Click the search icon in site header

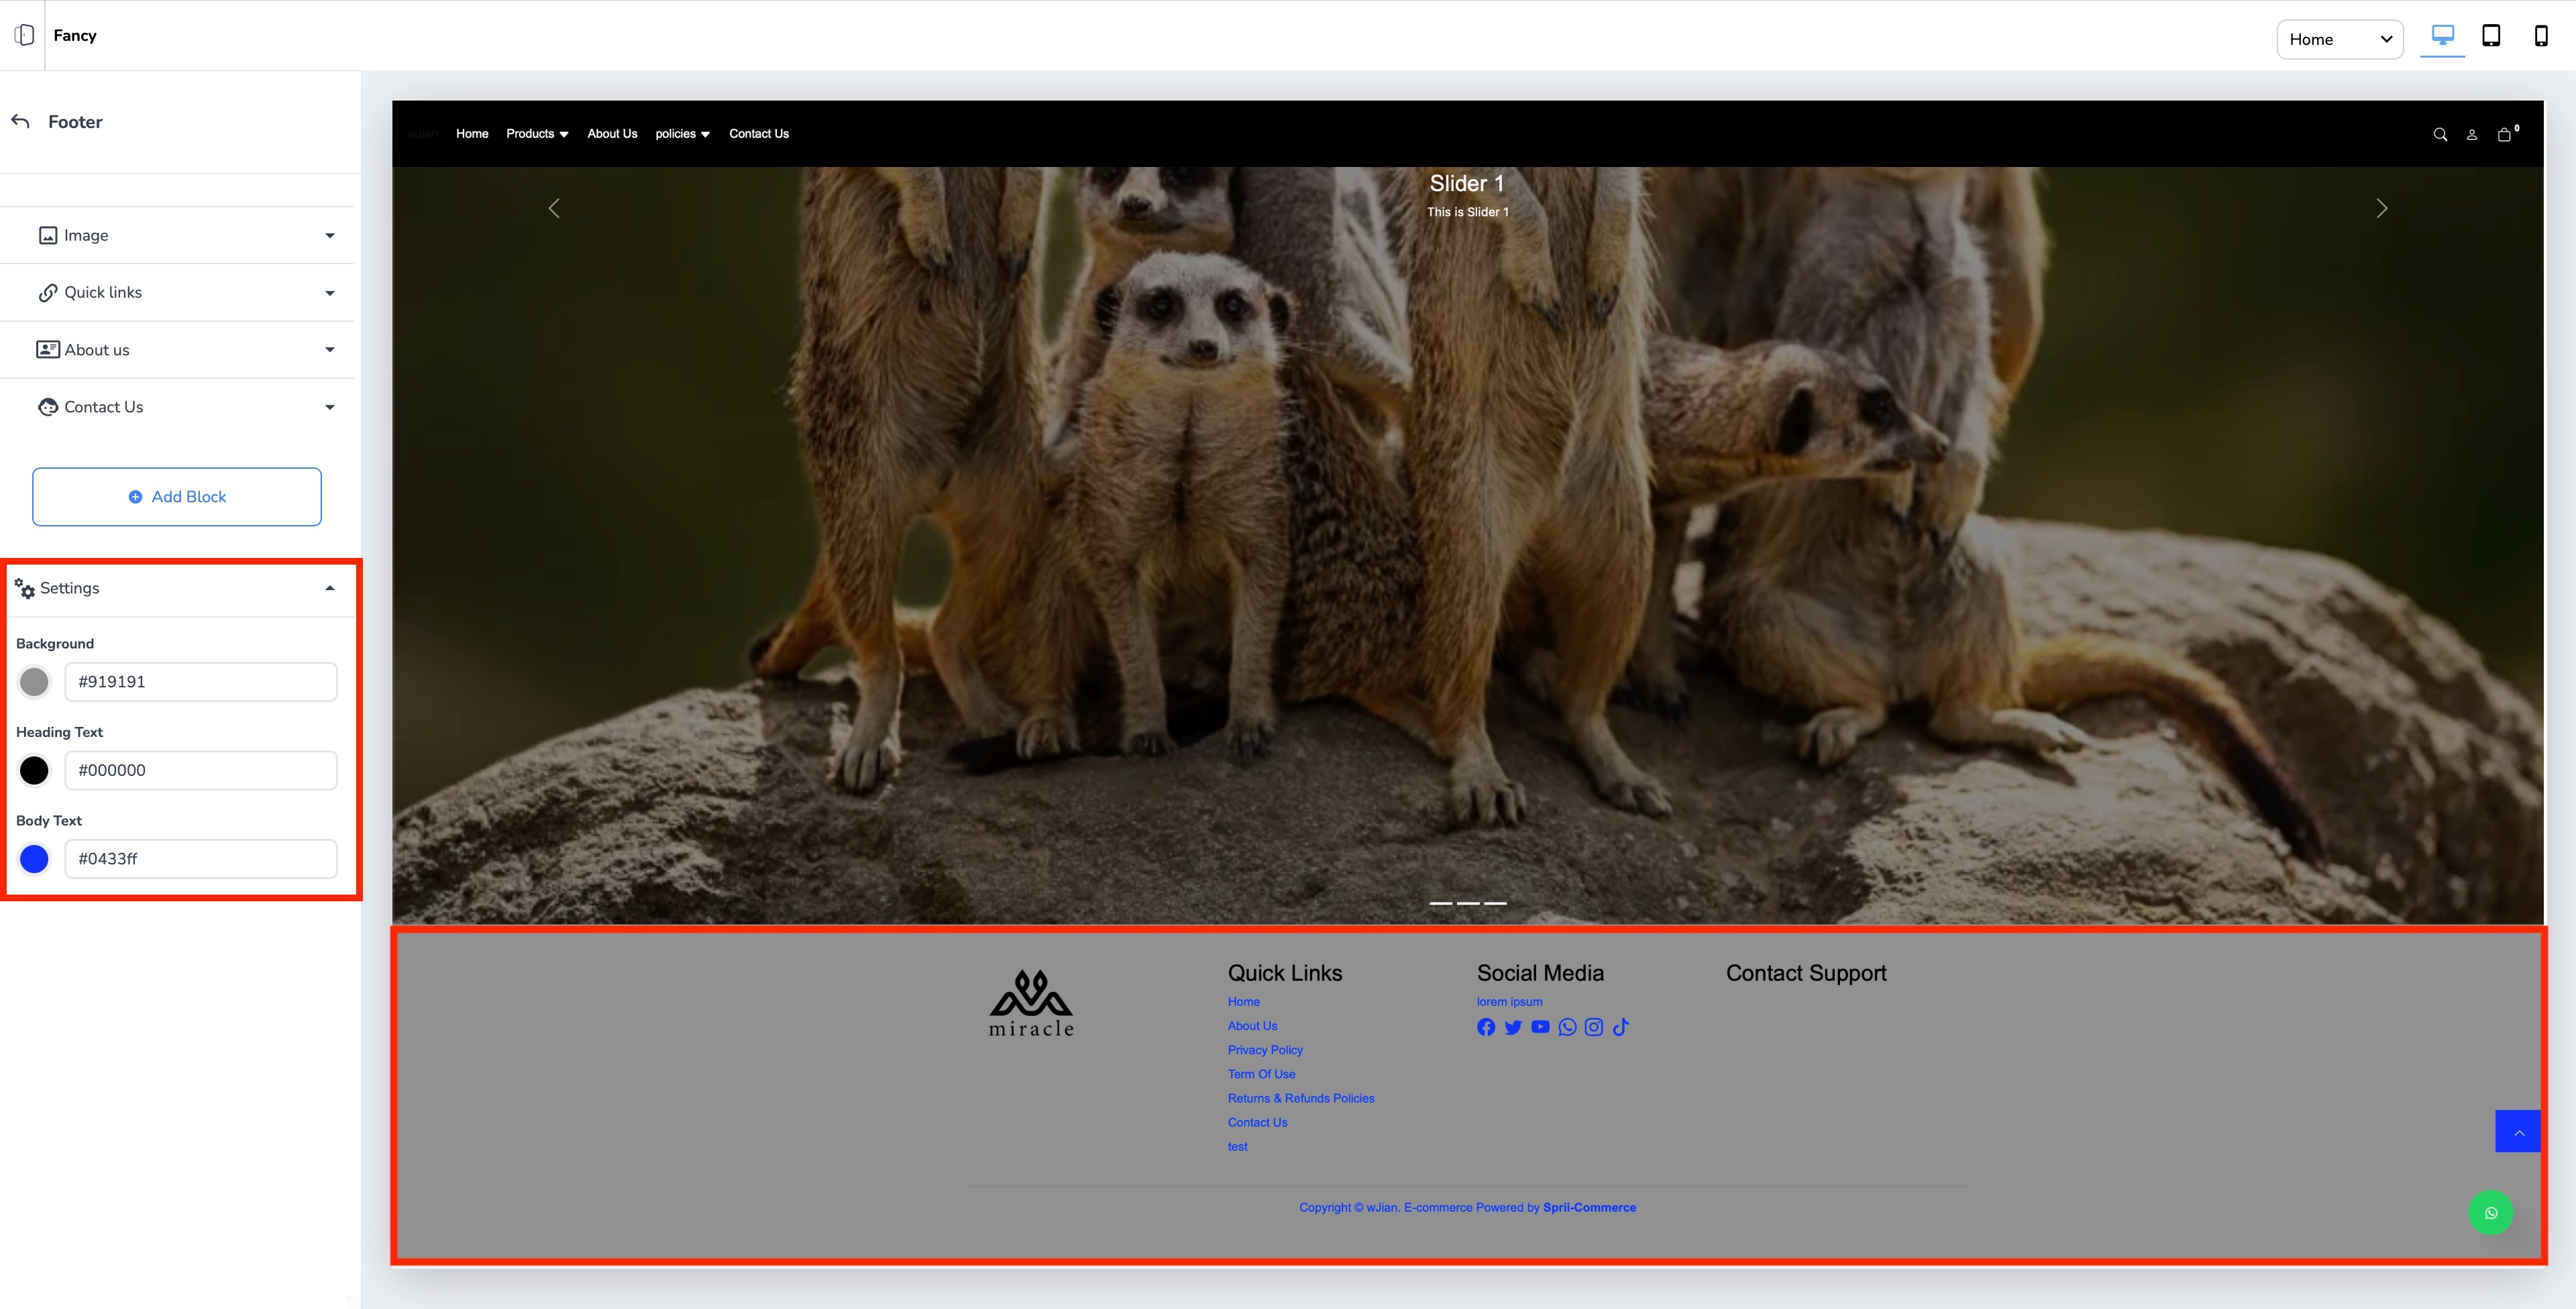tap(2440, 134)
